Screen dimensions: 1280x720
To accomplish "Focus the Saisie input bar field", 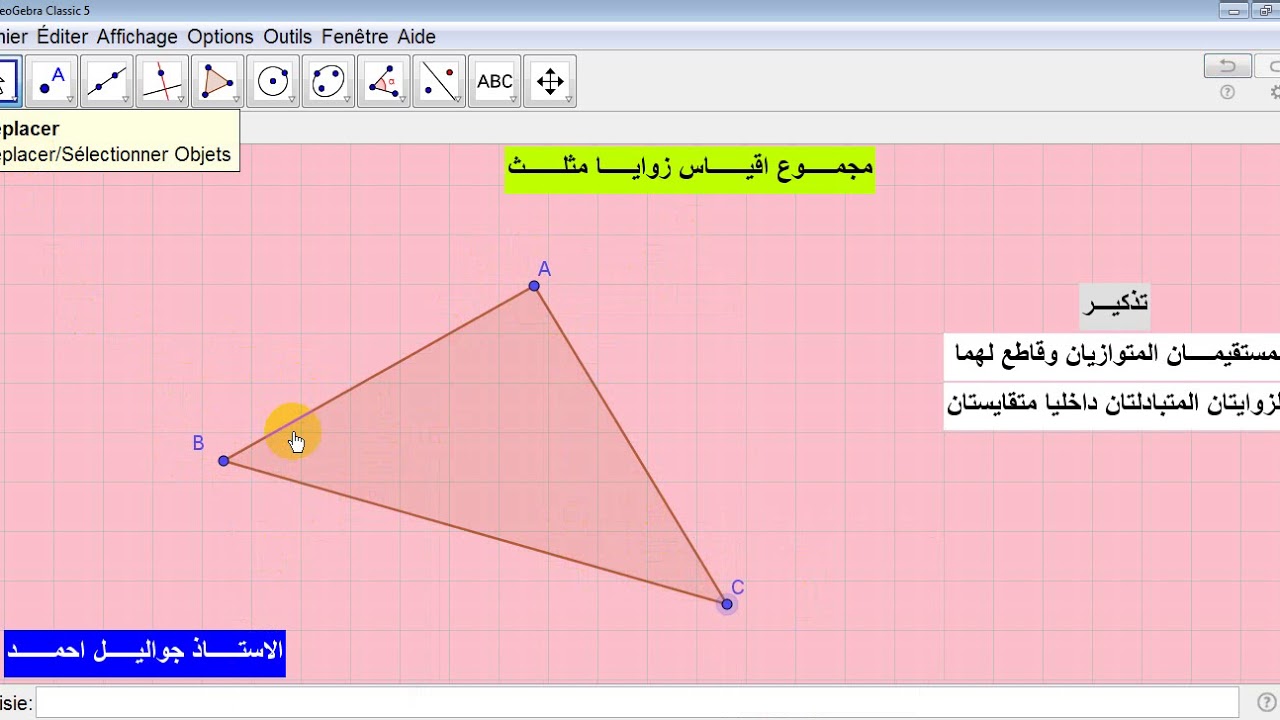I will click(x=637, y=702).
